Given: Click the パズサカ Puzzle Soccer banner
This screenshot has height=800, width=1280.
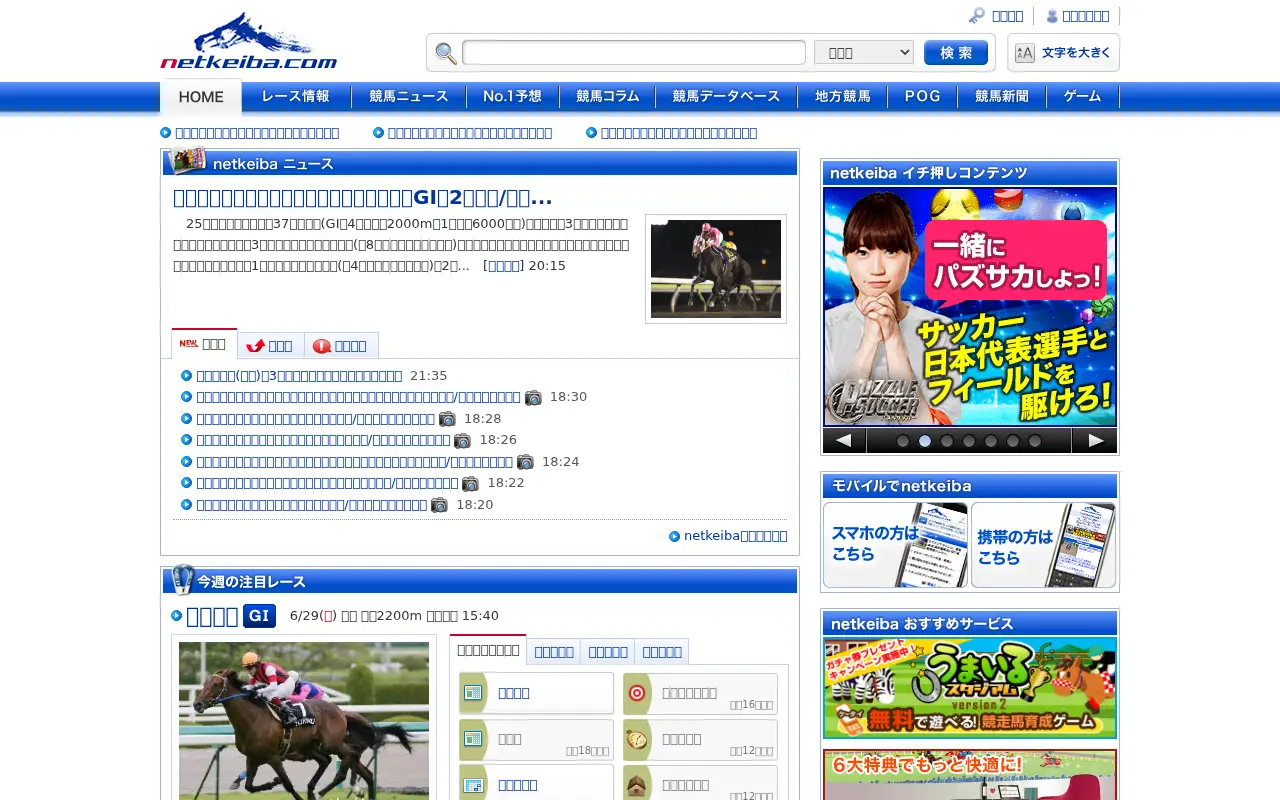Looking at the screenshot, I should (970, 307).
